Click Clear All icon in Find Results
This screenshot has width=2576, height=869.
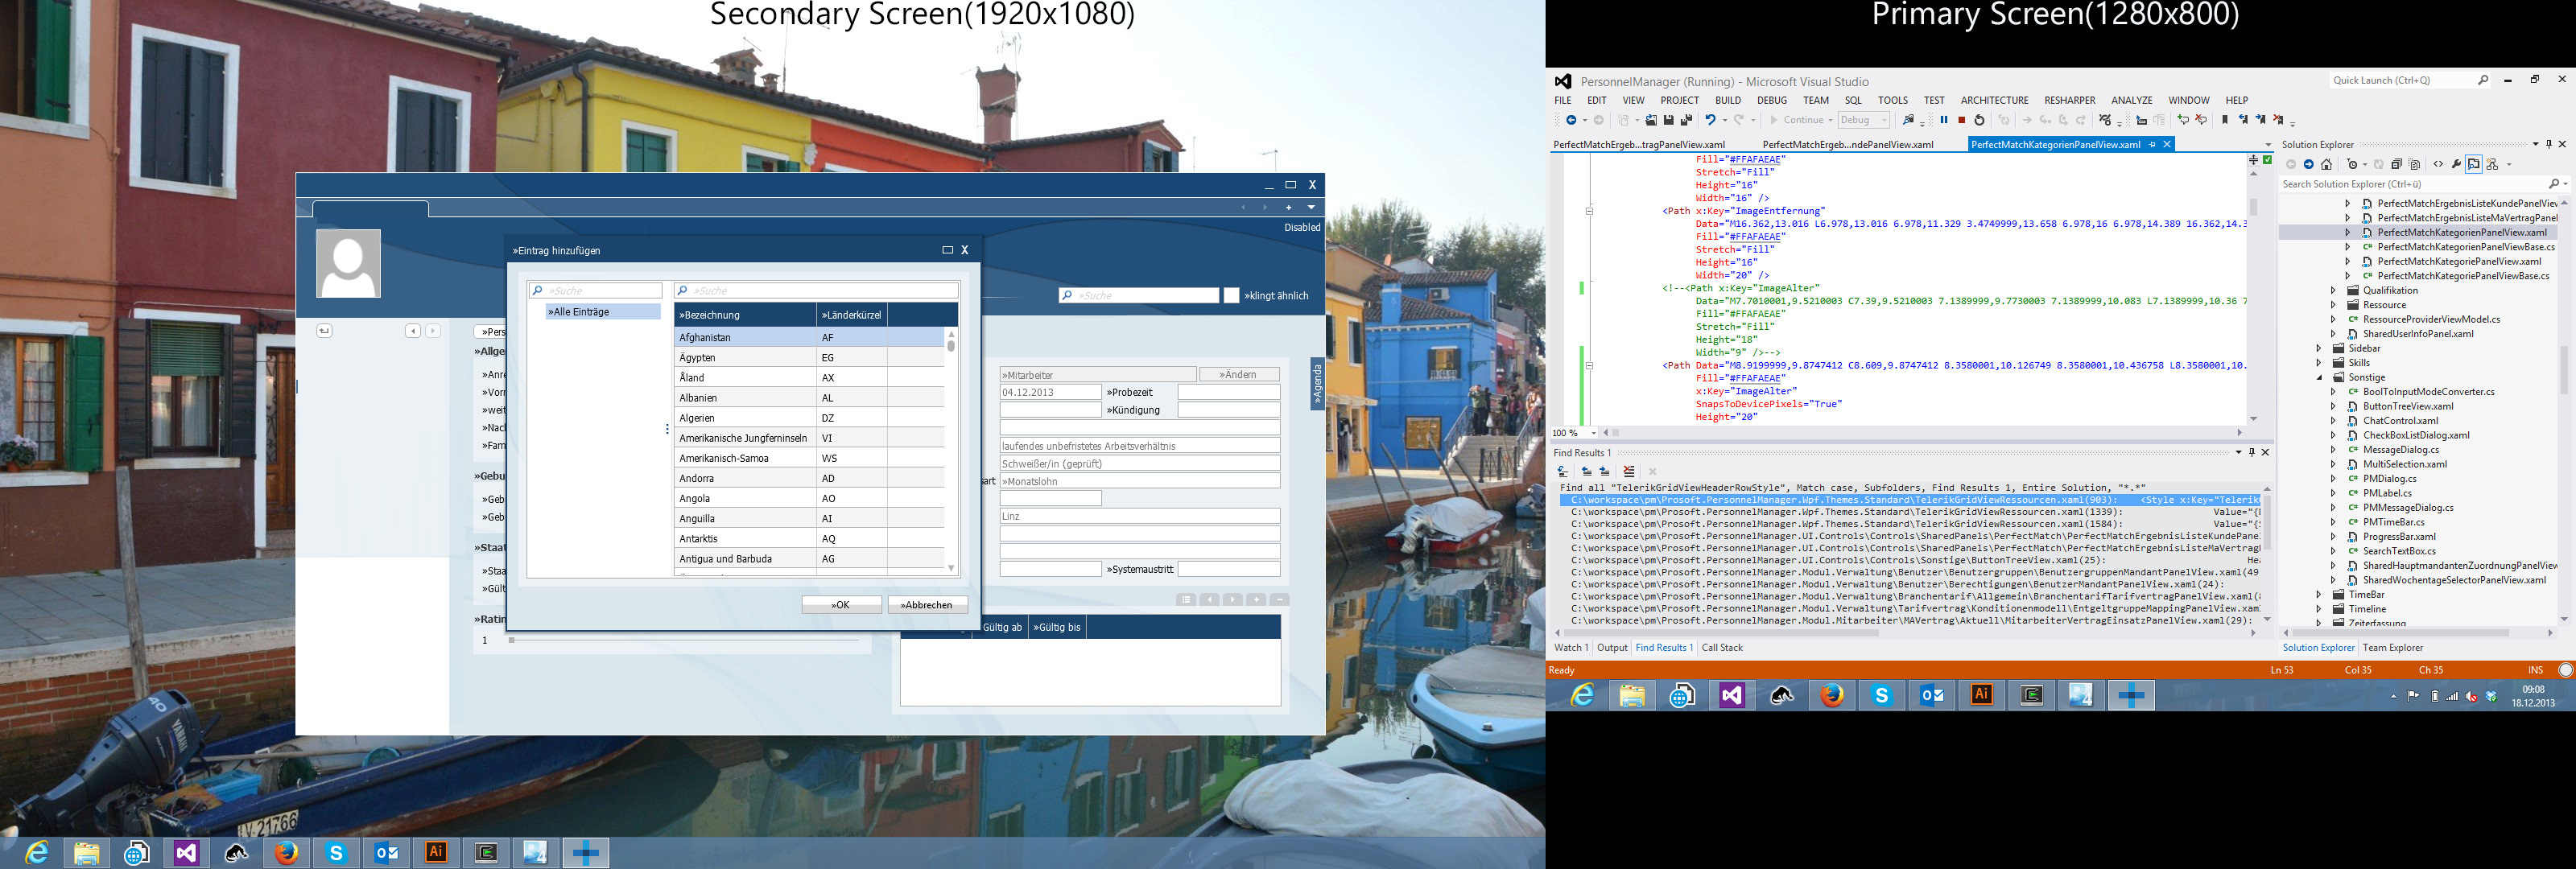click(1629, 471)
